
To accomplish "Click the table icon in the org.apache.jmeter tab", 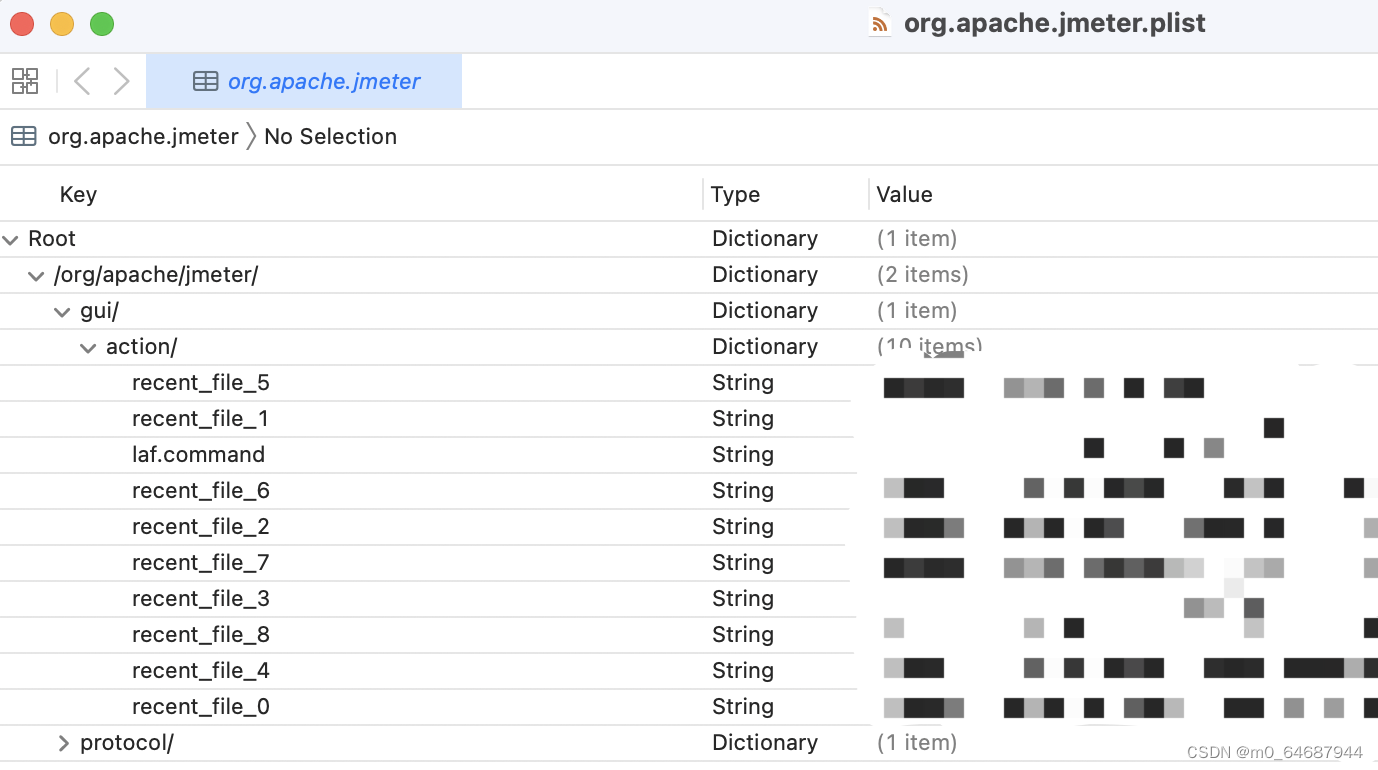I will (205, 81).
